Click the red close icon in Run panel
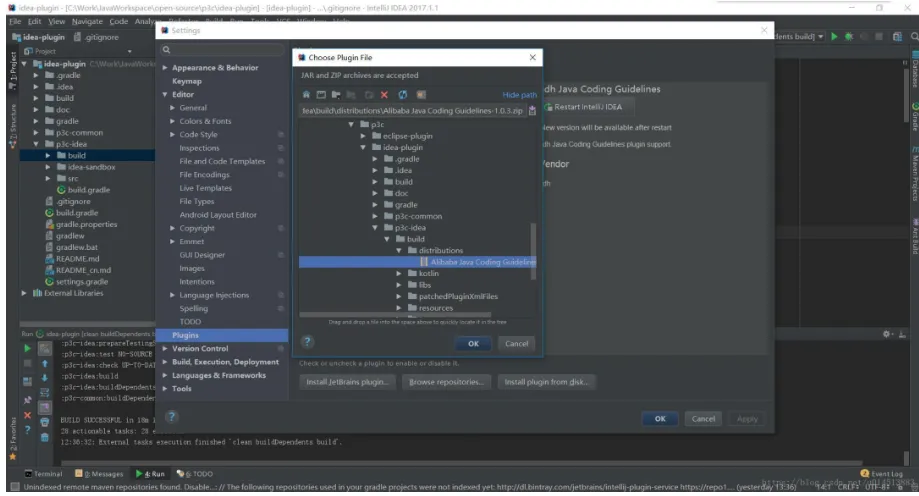This screenshot has width=919, height=496. (27, 415)
